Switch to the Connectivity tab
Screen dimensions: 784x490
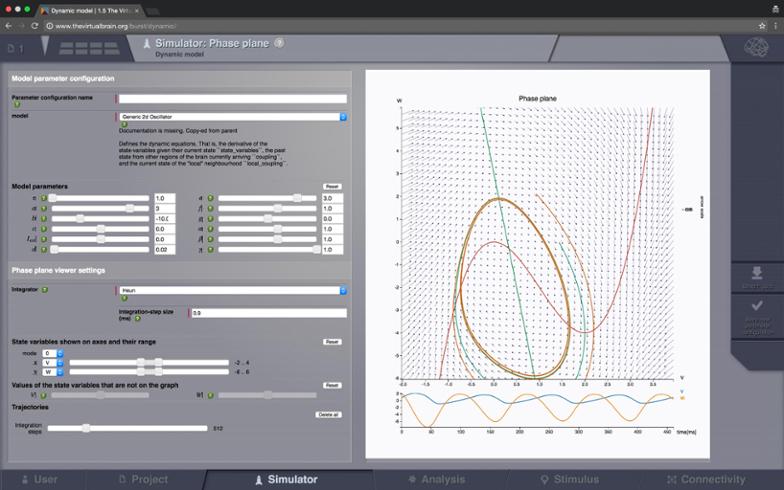(x=706, y=479)
